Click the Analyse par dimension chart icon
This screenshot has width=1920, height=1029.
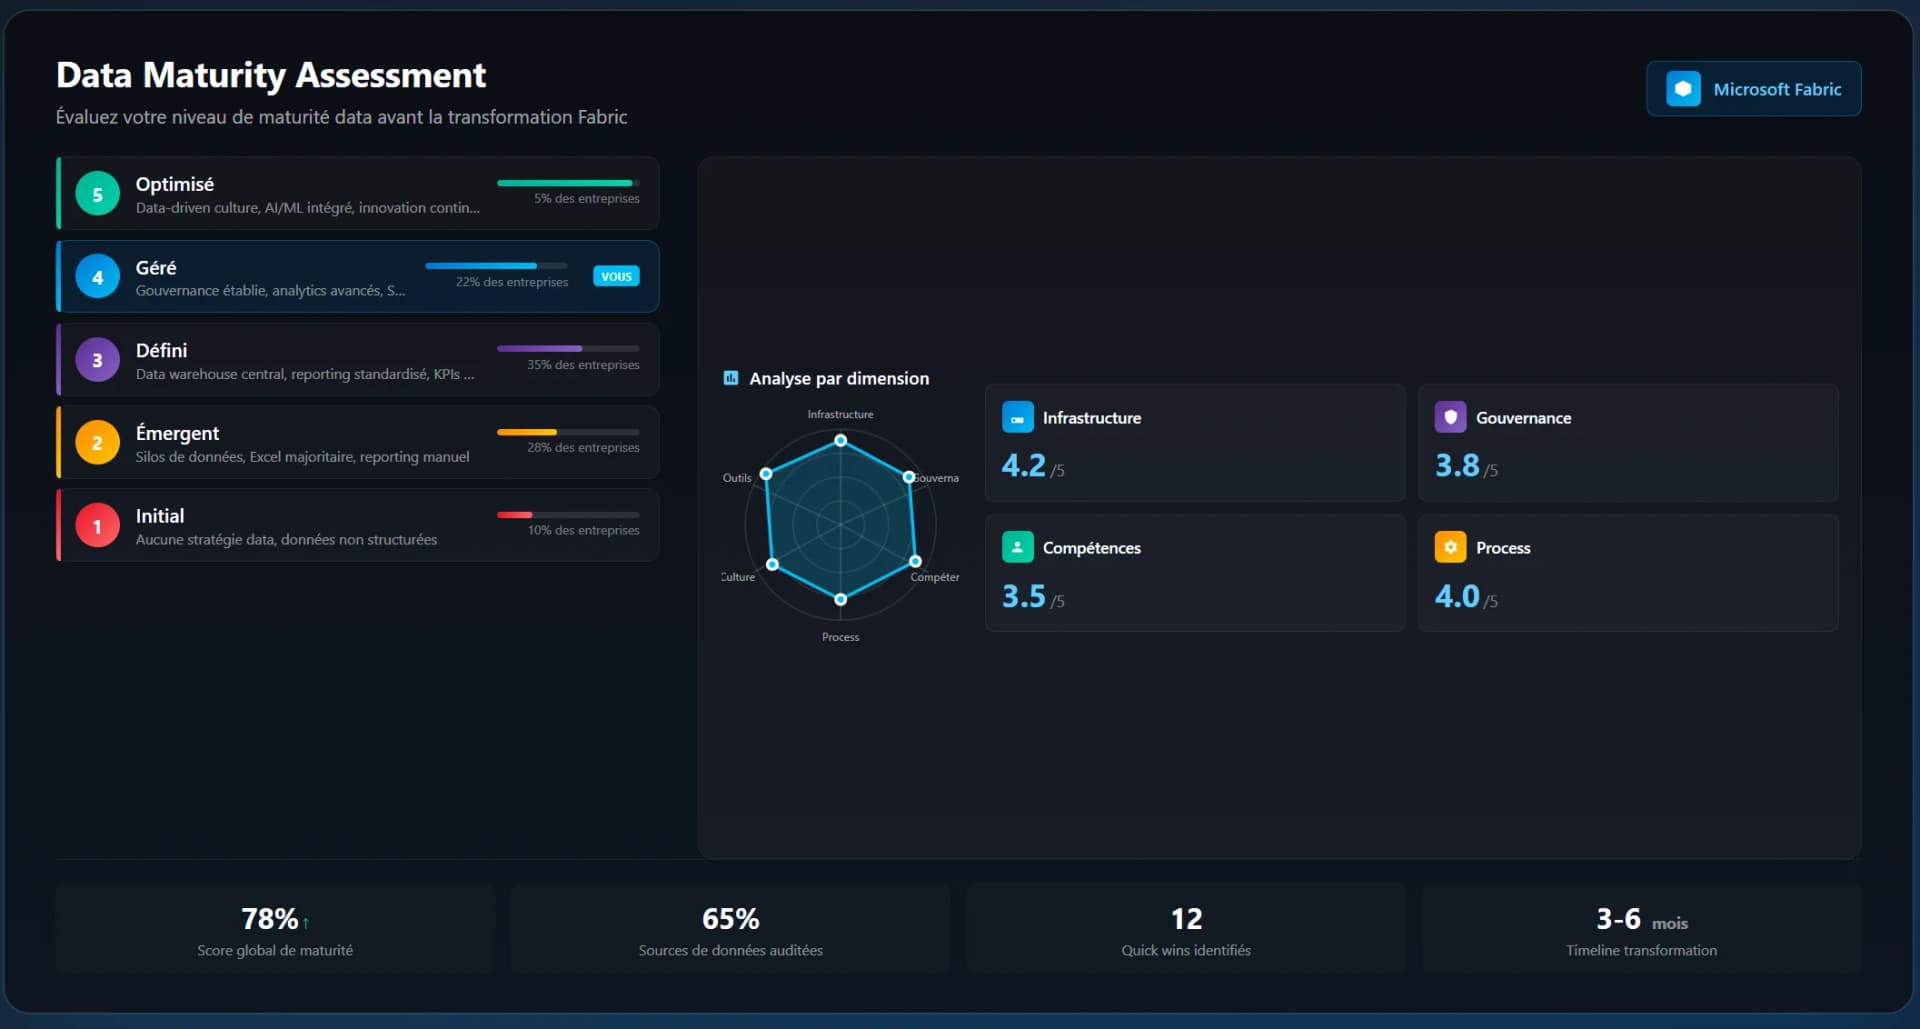click(731, 378)
